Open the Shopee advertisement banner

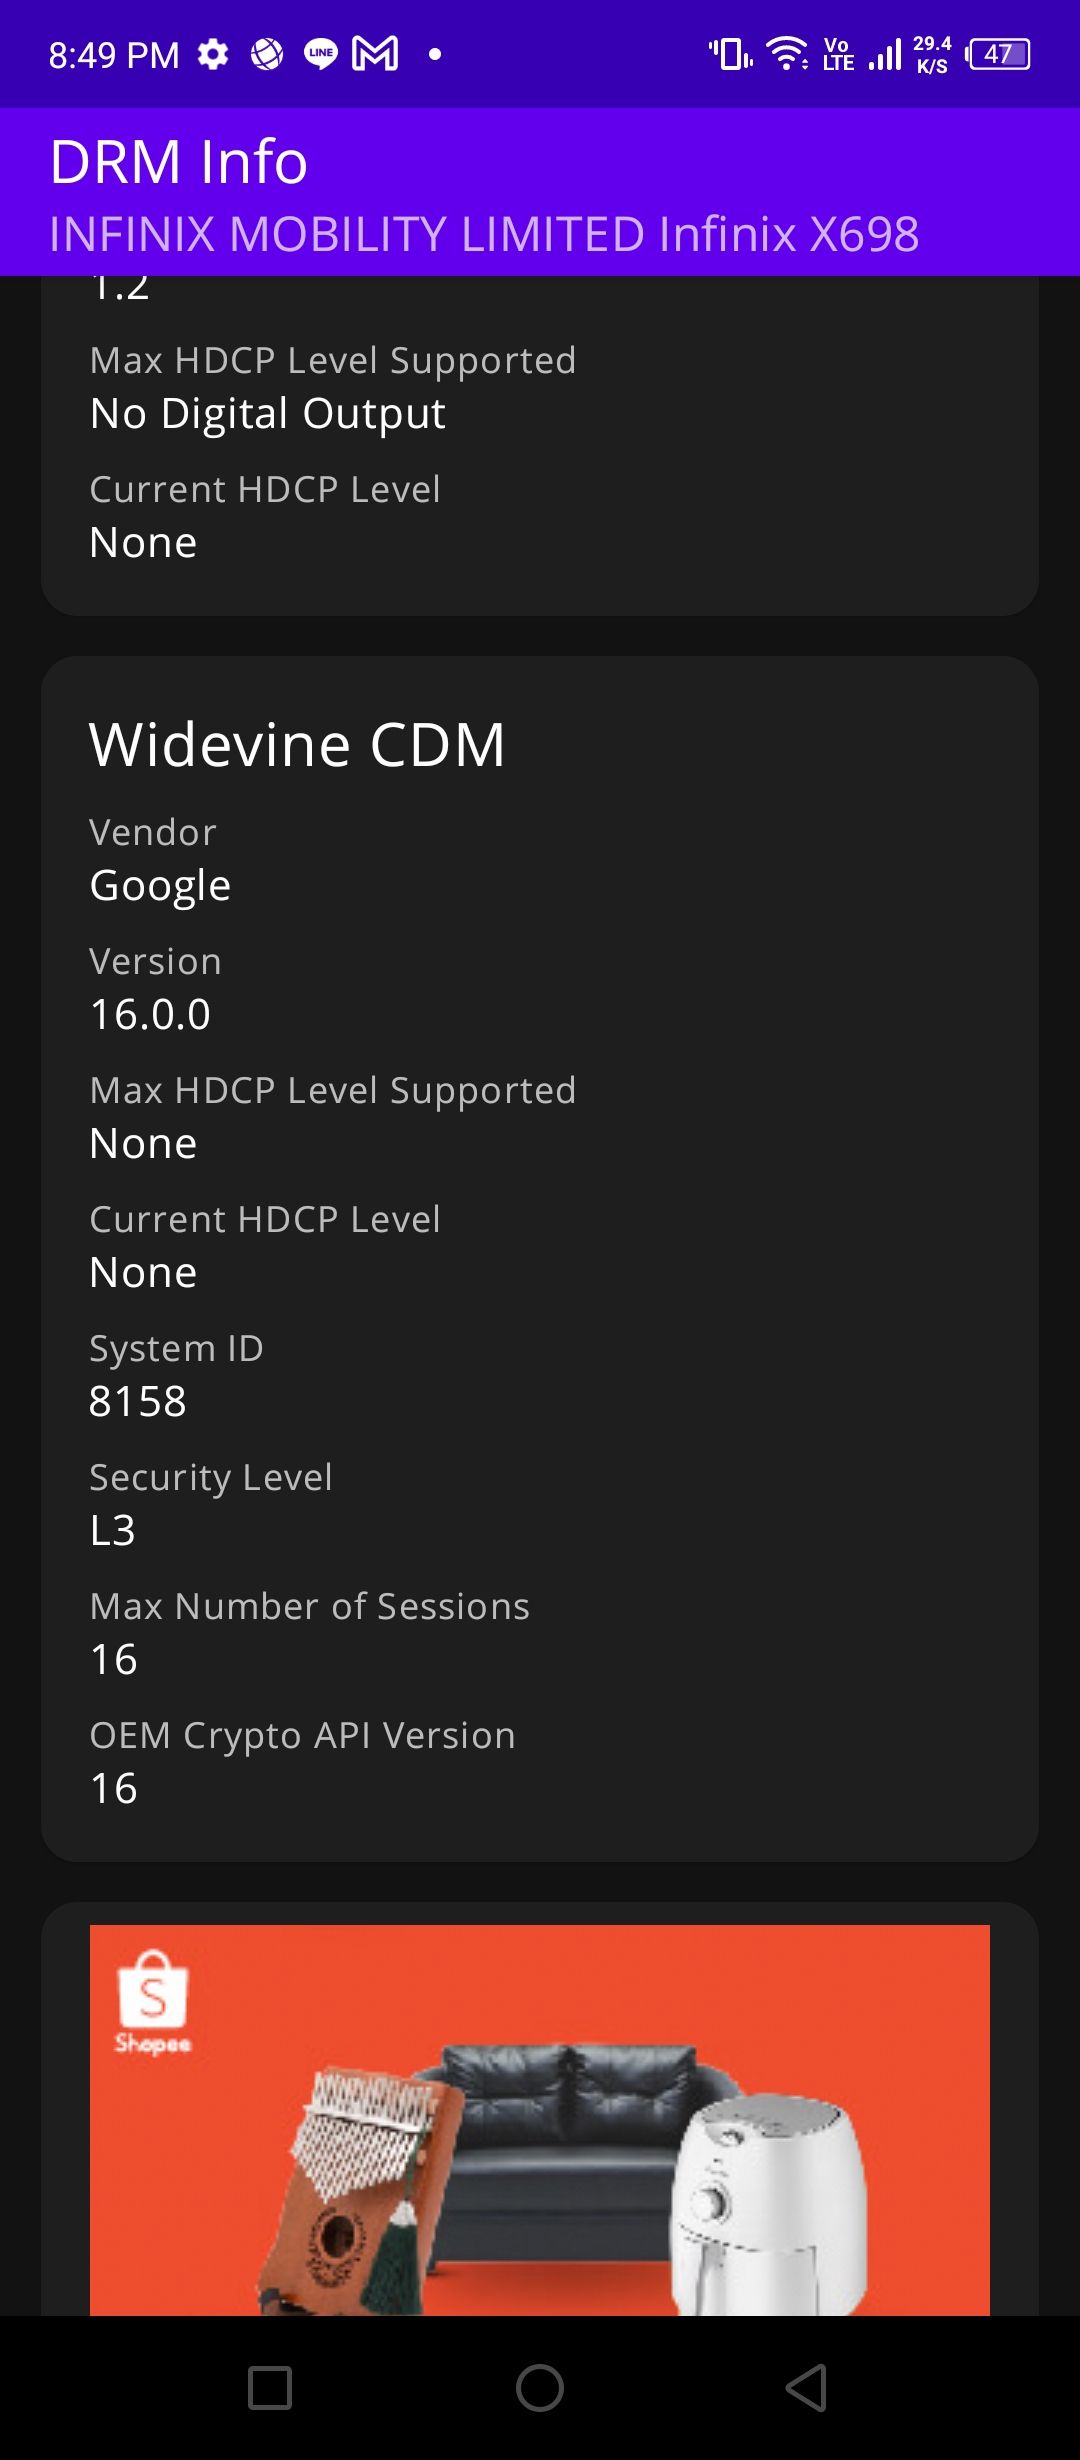point(540,2120)
